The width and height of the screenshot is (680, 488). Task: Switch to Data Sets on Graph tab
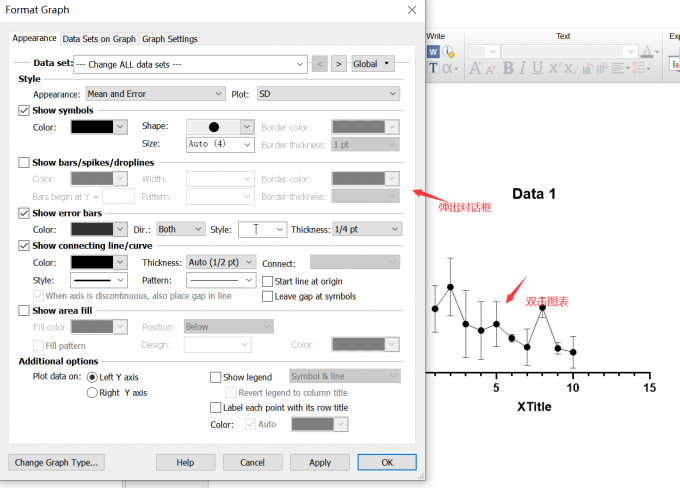[98, 39]
